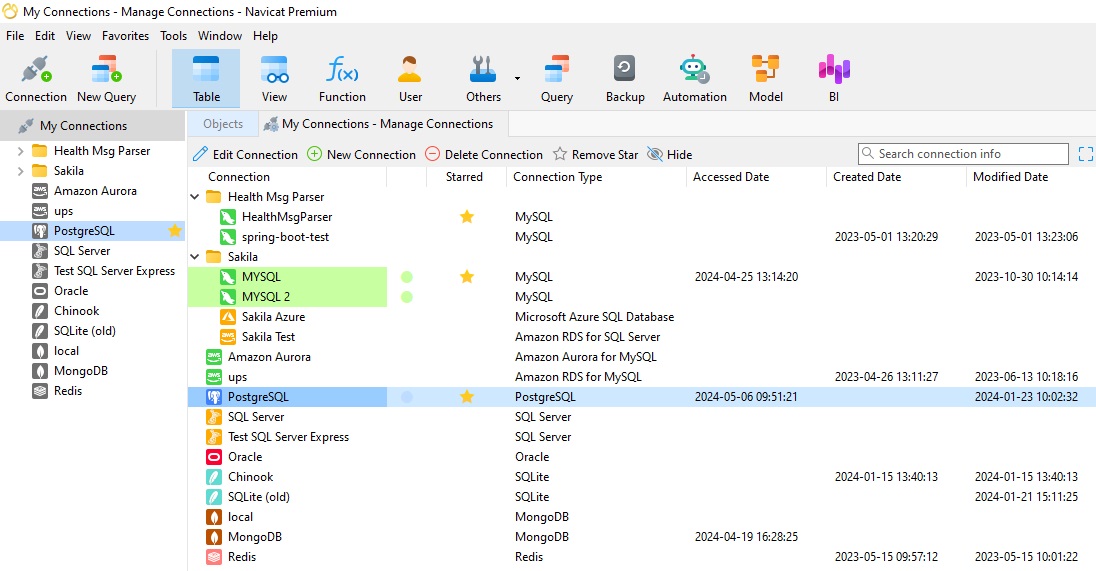Viewport: 1096px width, 571px height.
Task: Expand Health Msg Parser in sidebar
Action: (x=20, y=151)
